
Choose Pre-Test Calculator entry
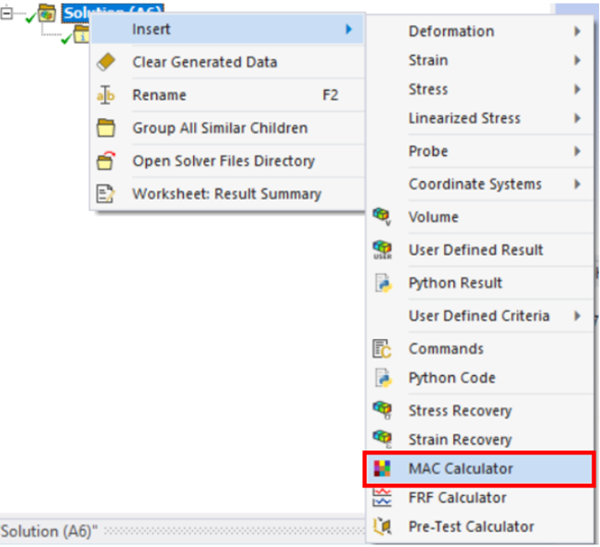pyautogui.click(x=480, y=527)
